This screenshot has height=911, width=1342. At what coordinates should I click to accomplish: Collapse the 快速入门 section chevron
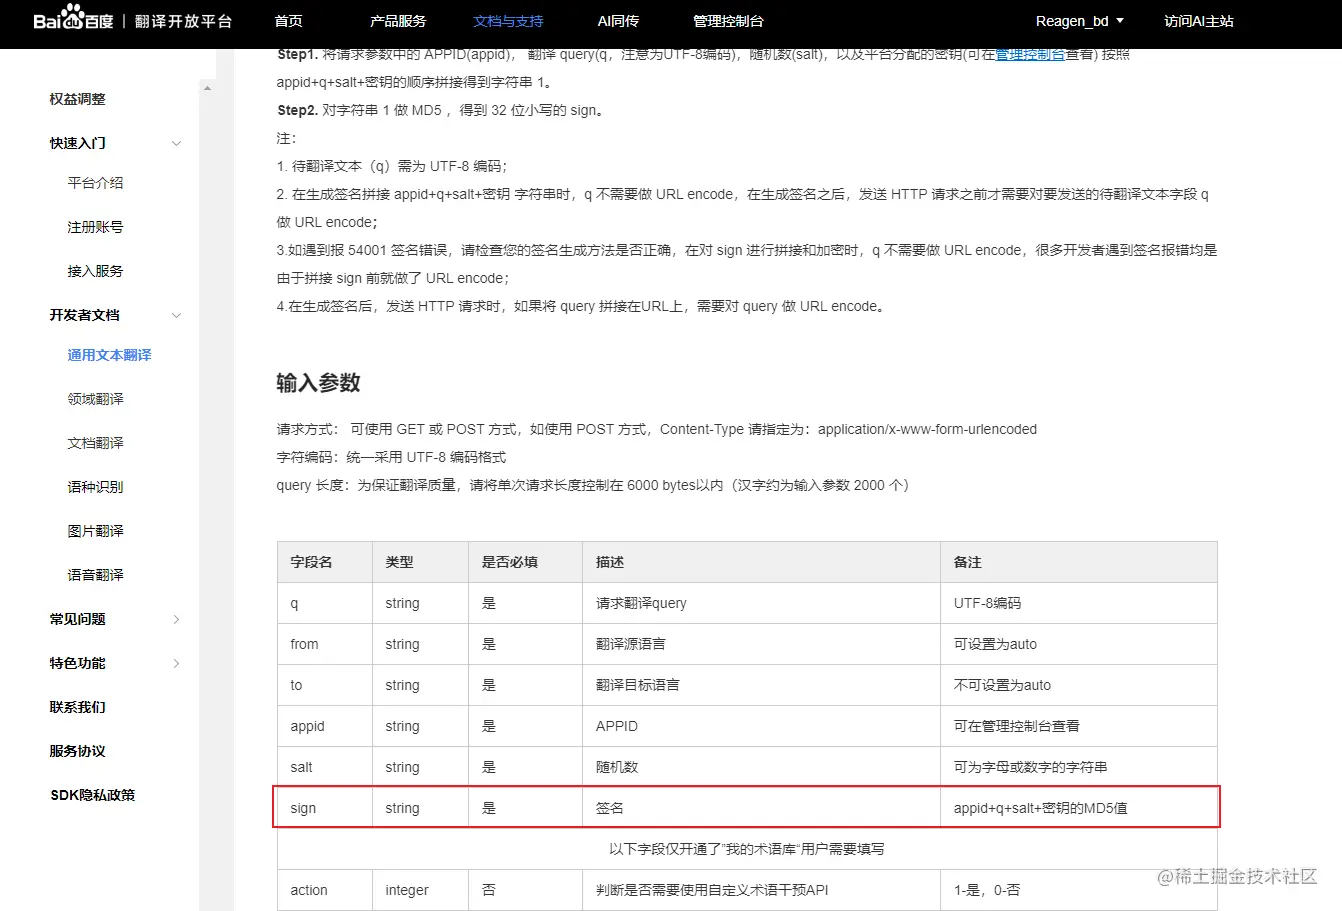pyautogui.click(x=176, y=143)
